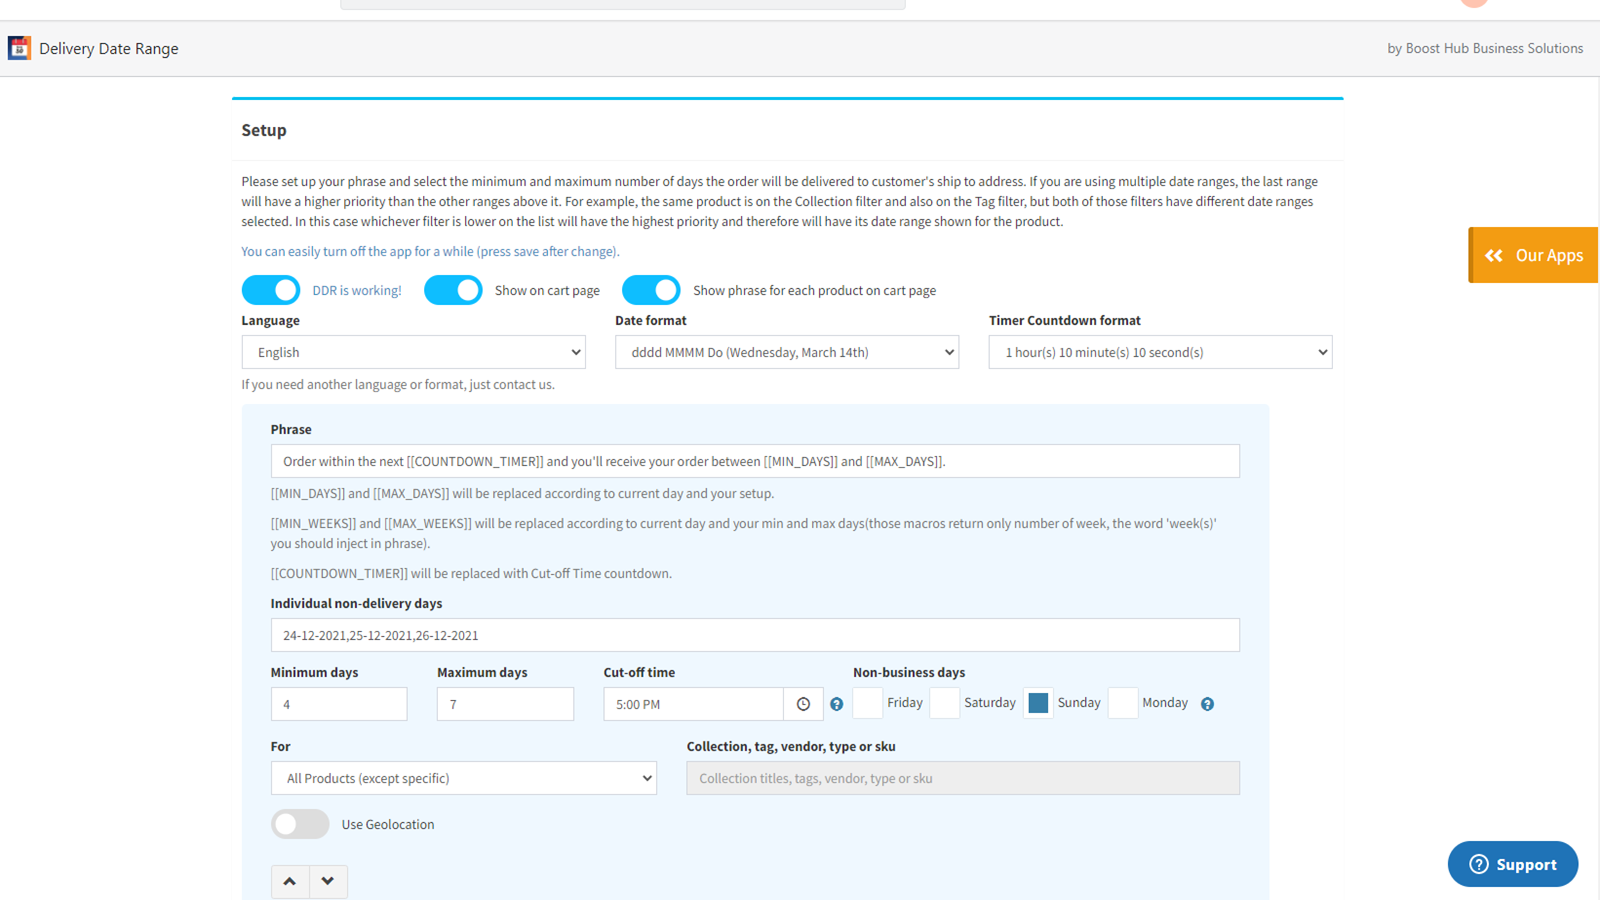Move date range down with arrow

coord(328,881)
